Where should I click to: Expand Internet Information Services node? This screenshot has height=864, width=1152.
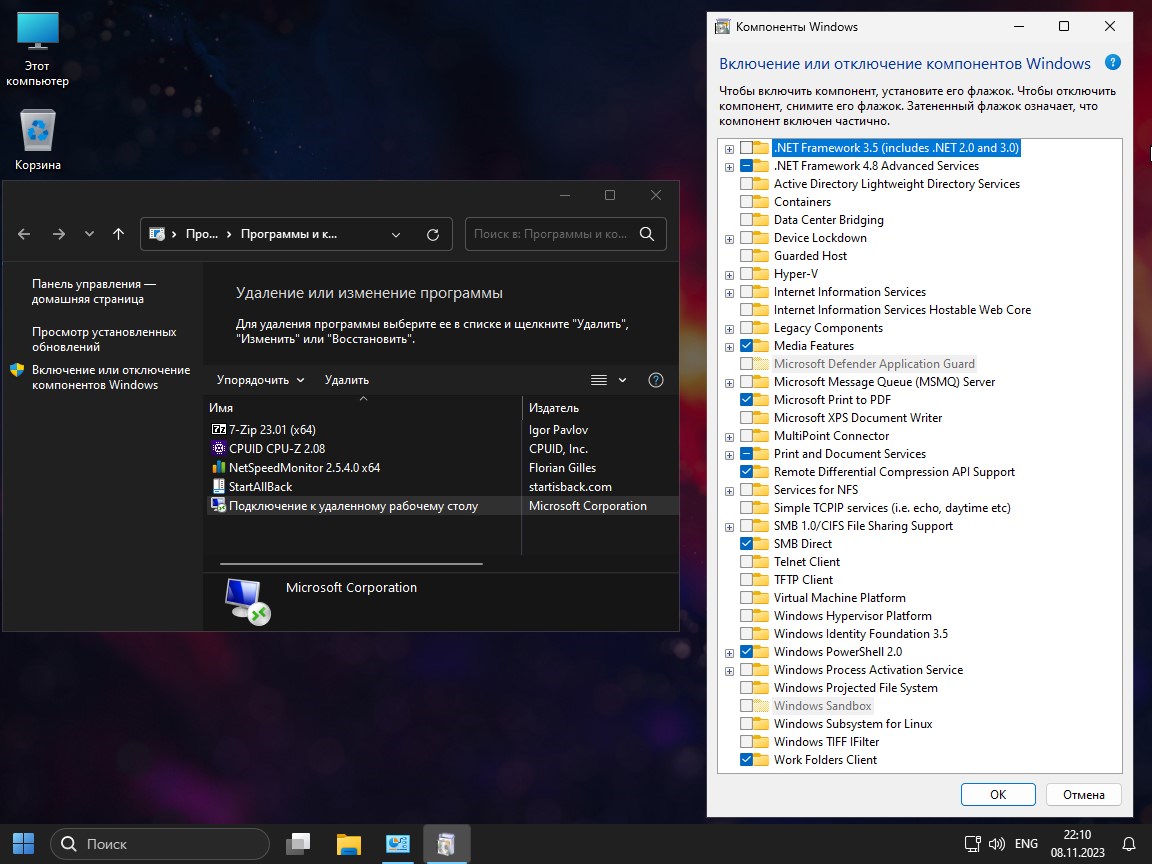tap(729, 291)
